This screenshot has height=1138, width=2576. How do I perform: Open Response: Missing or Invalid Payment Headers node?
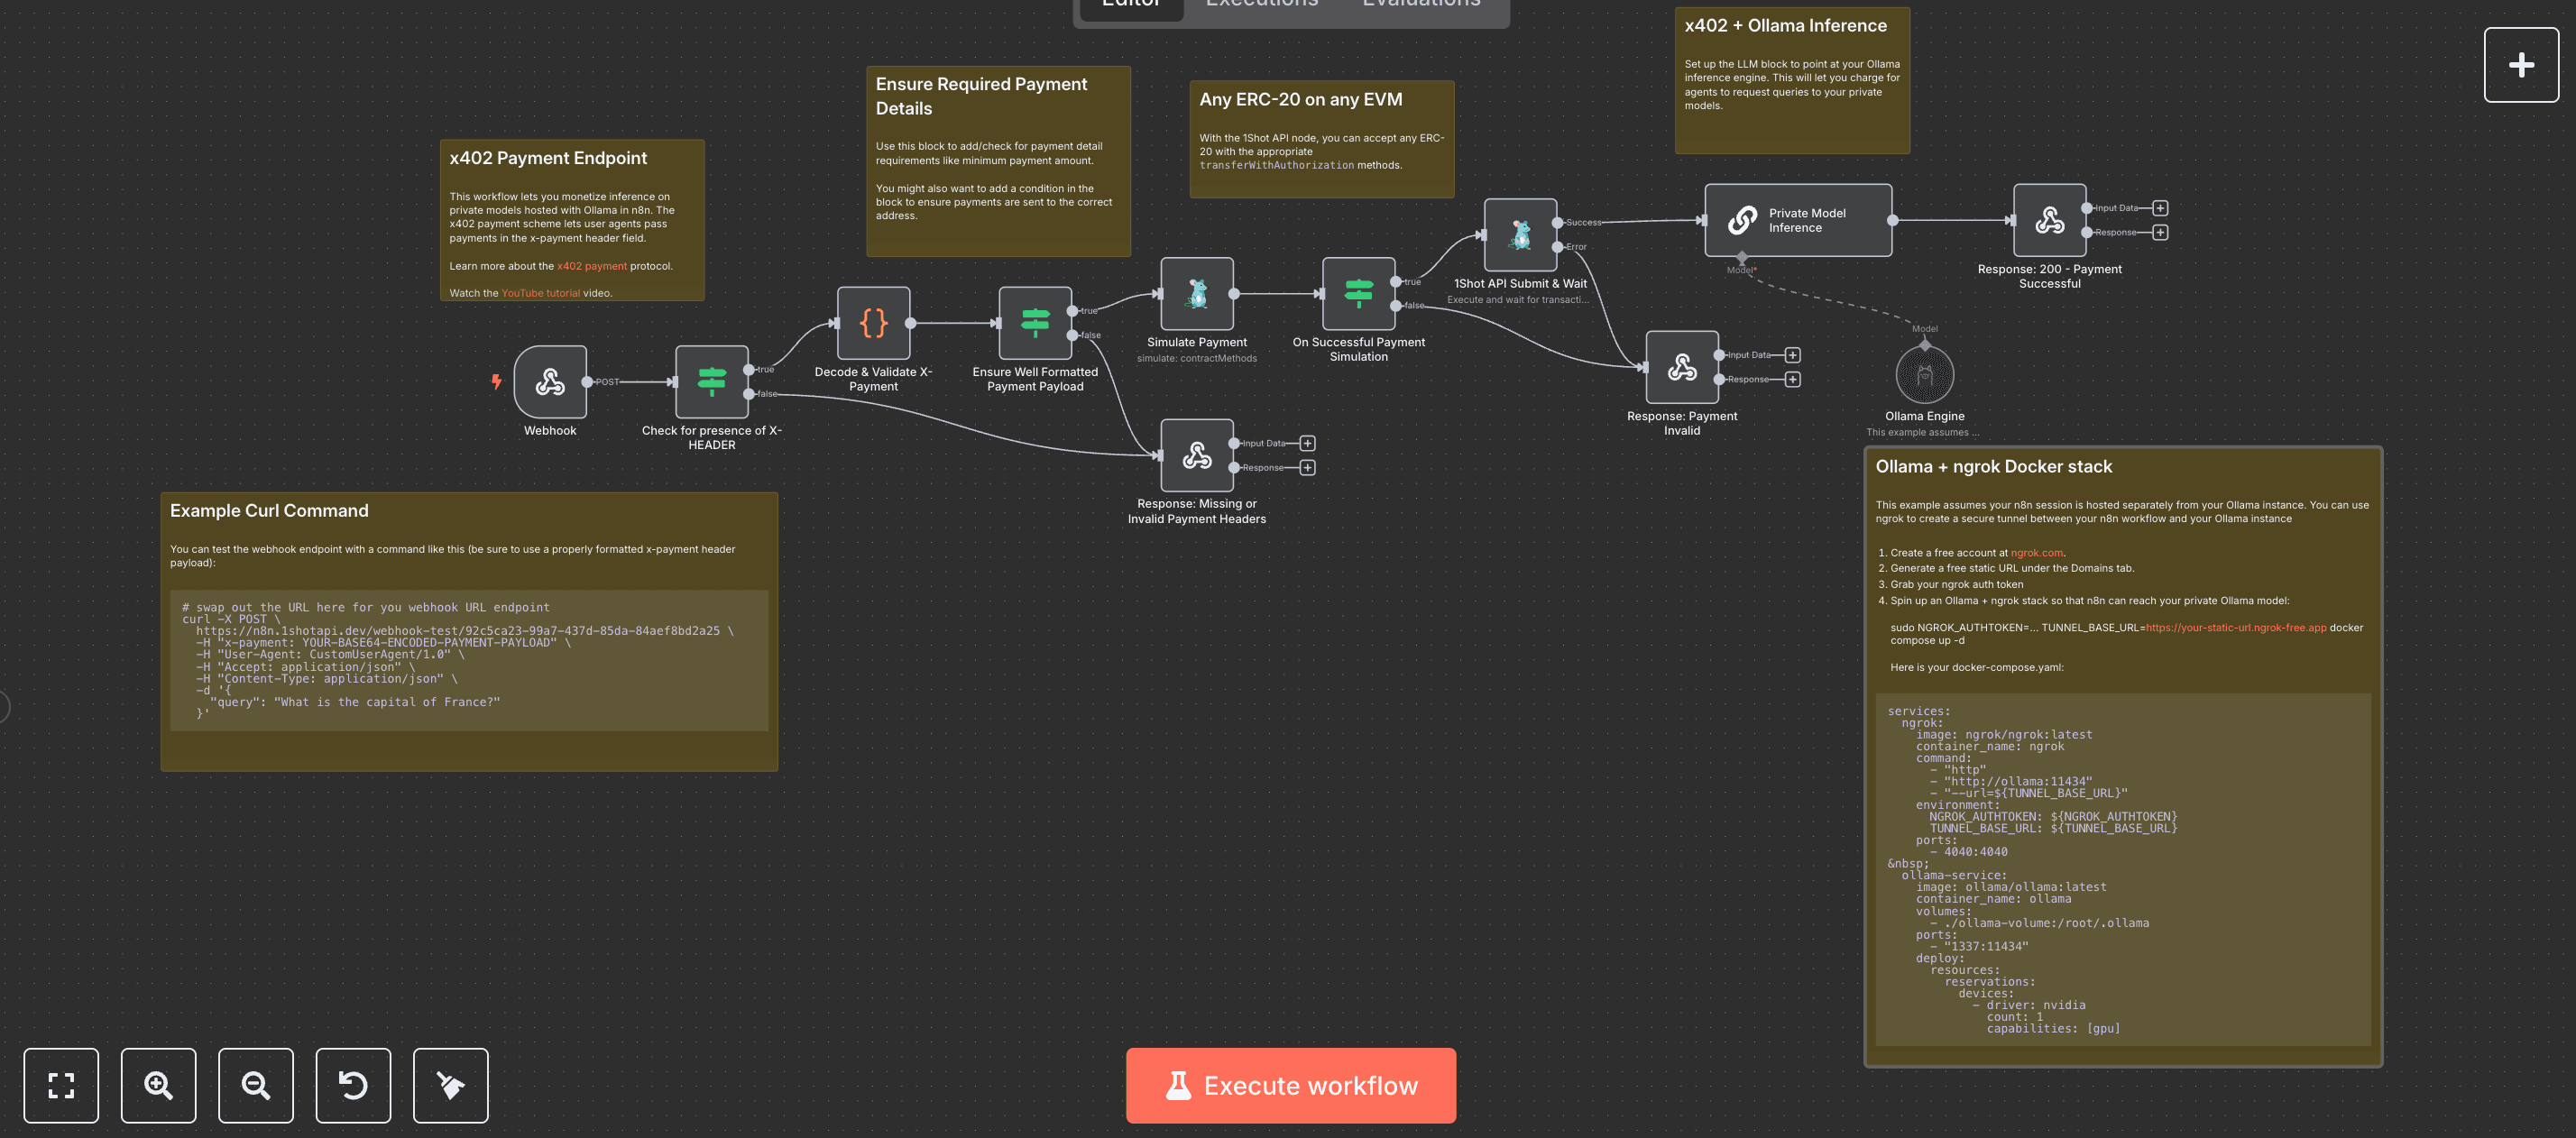pyautogui.click(x=1197, y=455)
